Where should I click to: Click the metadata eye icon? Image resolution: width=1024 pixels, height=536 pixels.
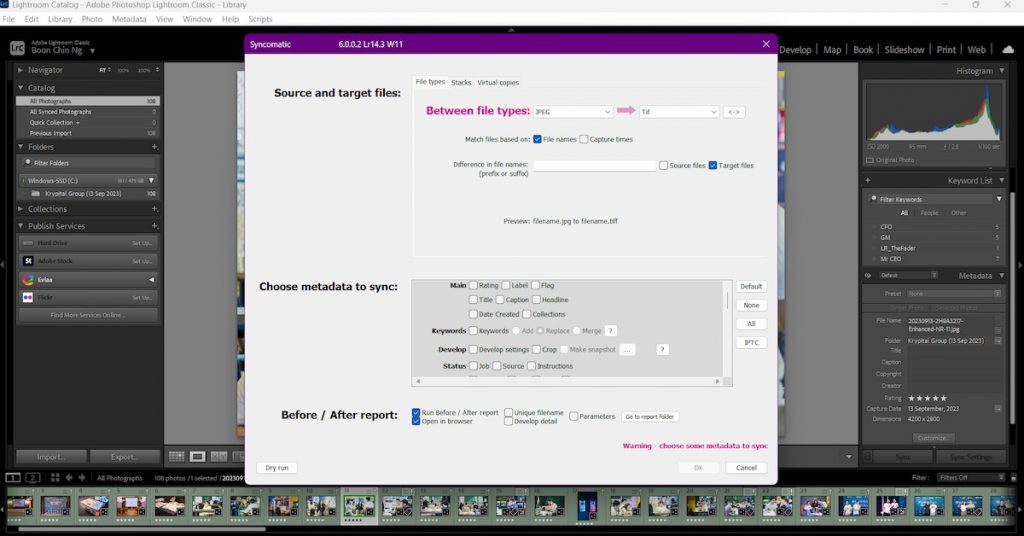coord(868,276)
